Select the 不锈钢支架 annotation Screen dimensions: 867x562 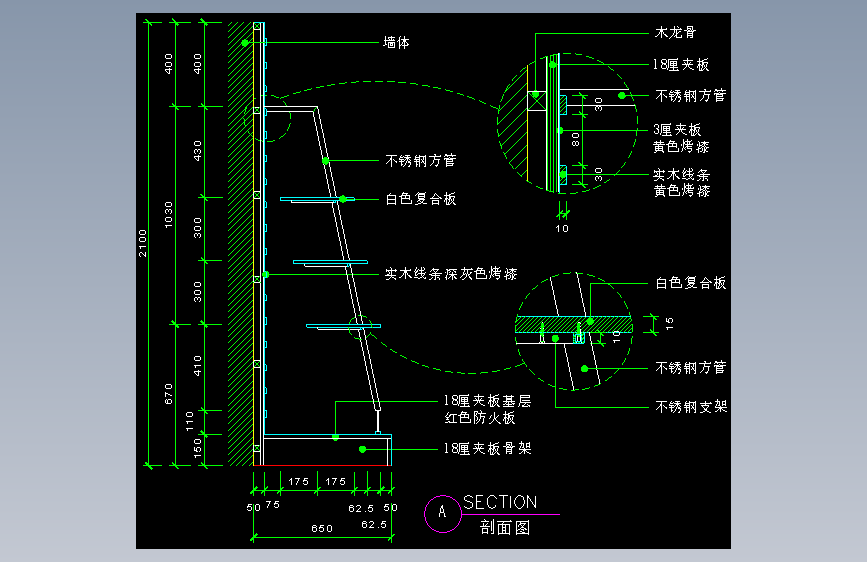tap(691, 407)
